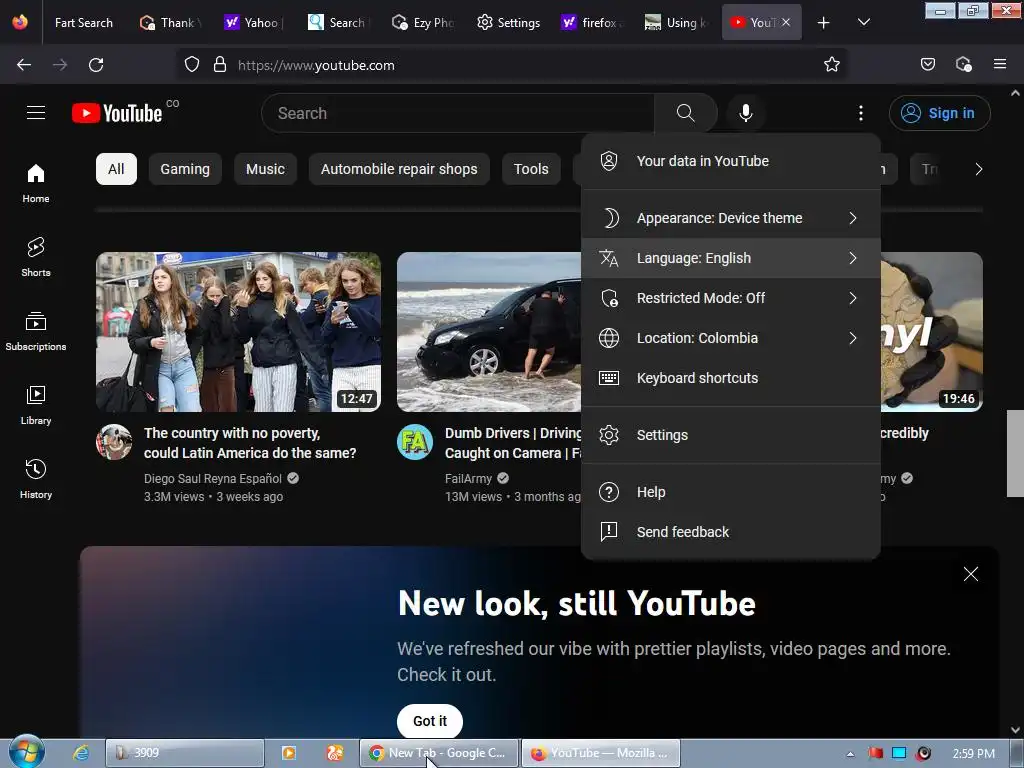
Task: Click the page vertical scrollbar thumb
Action: 1015,453
